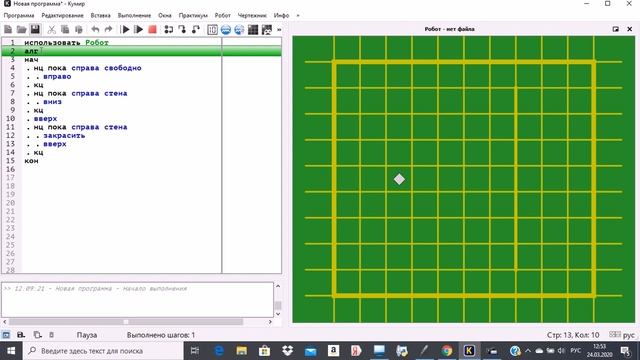The width and height of the screenshot is (640, 360).
Task: Open the Windows Start menu
Action: tap(11, 351)
